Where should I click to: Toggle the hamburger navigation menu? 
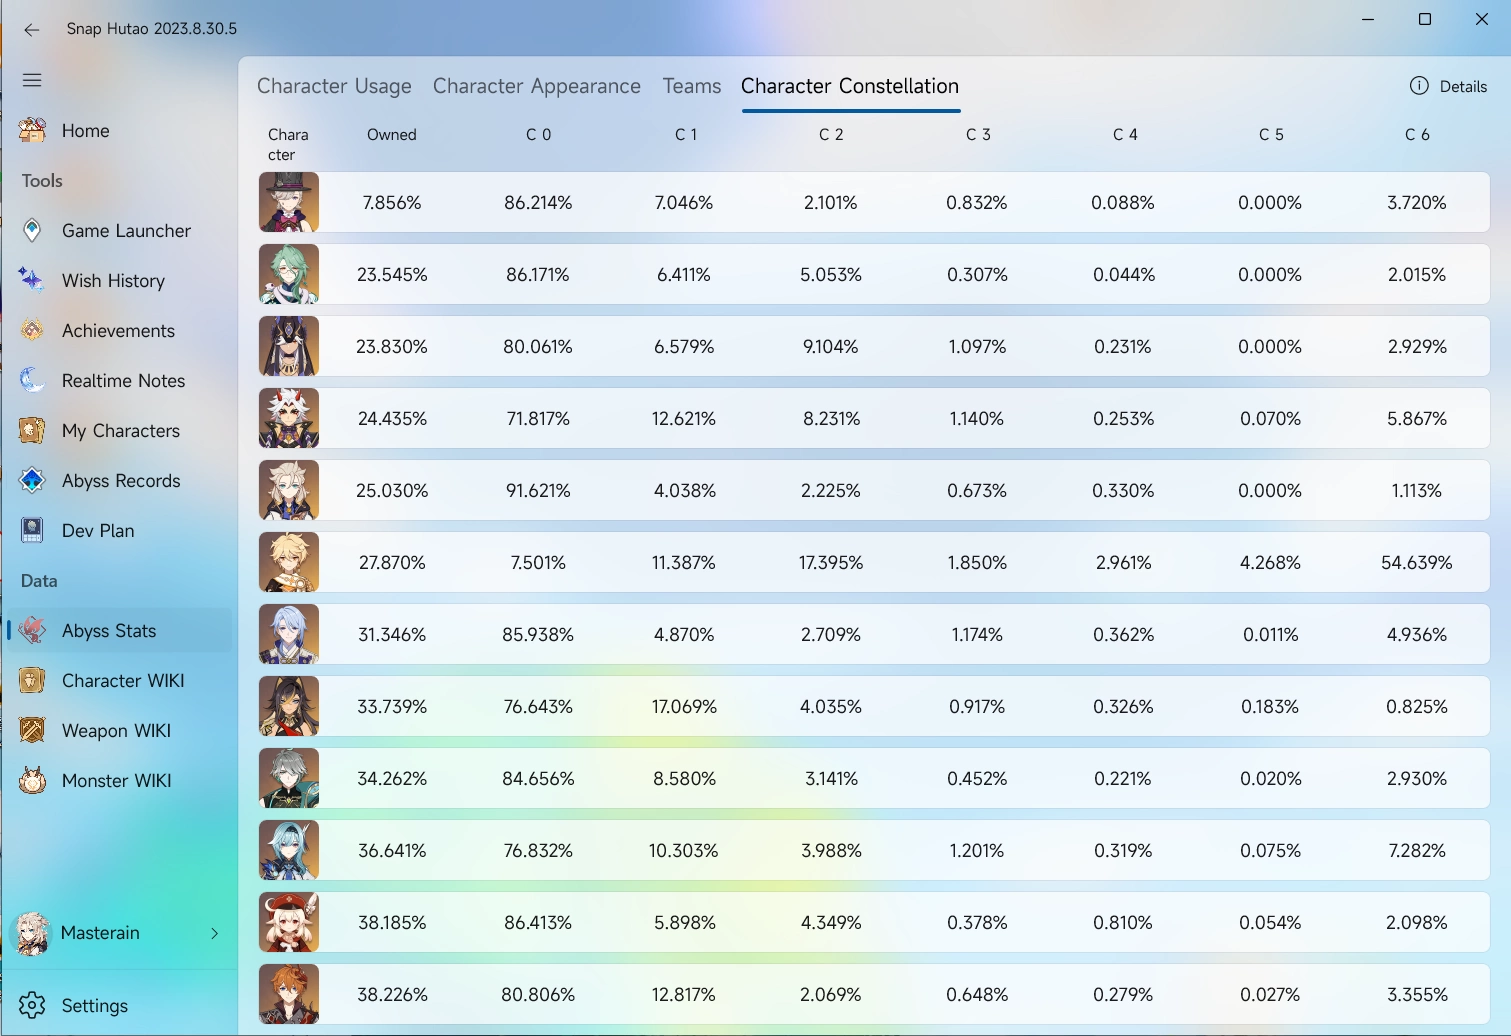[32, 80]
